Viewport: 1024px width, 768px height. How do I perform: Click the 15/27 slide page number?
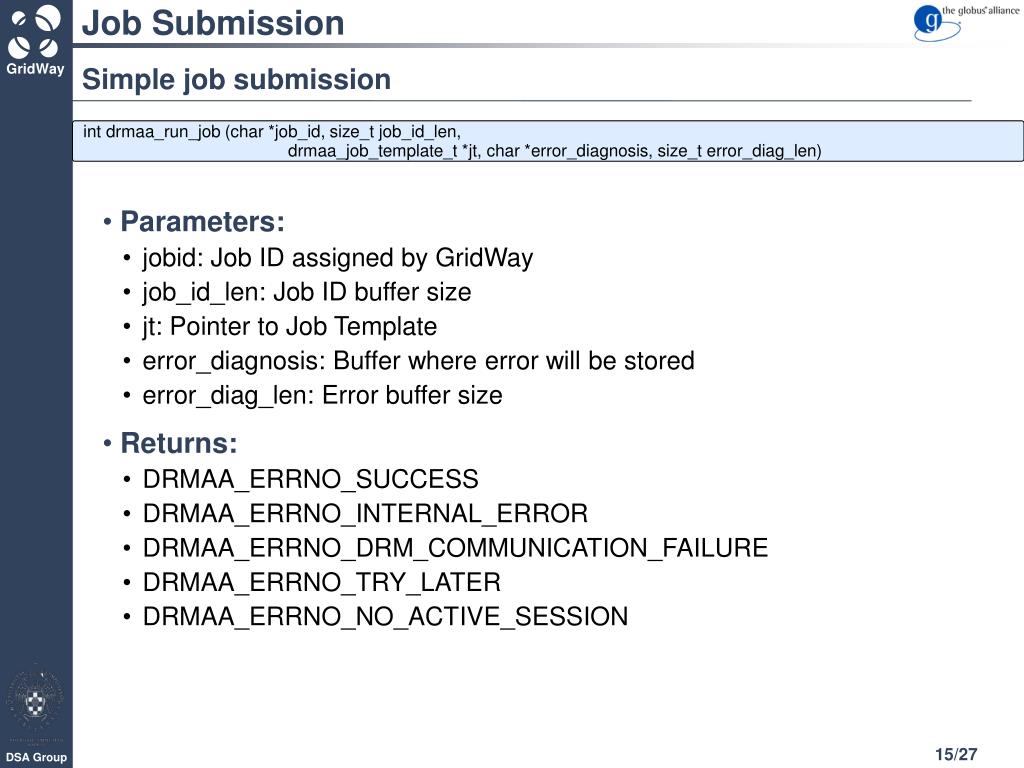coord(956,754)
